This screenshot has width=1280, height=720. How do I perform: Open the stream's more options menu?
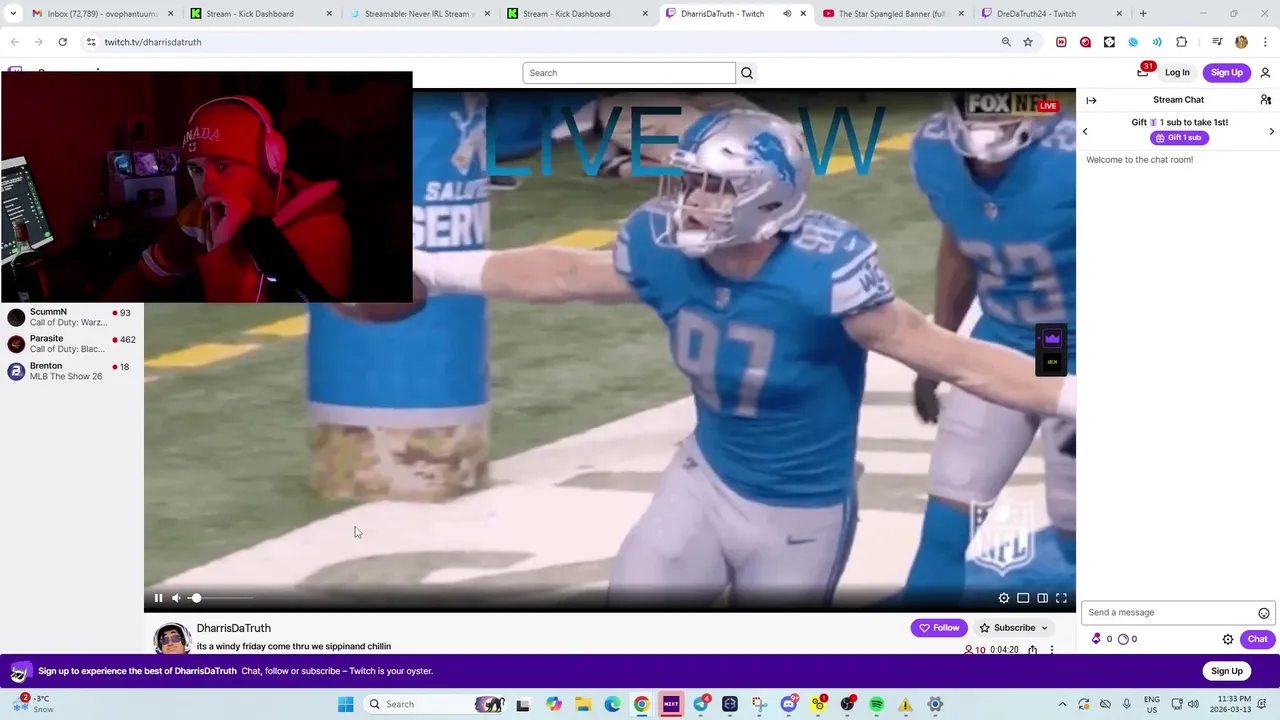coord(1051,650)
